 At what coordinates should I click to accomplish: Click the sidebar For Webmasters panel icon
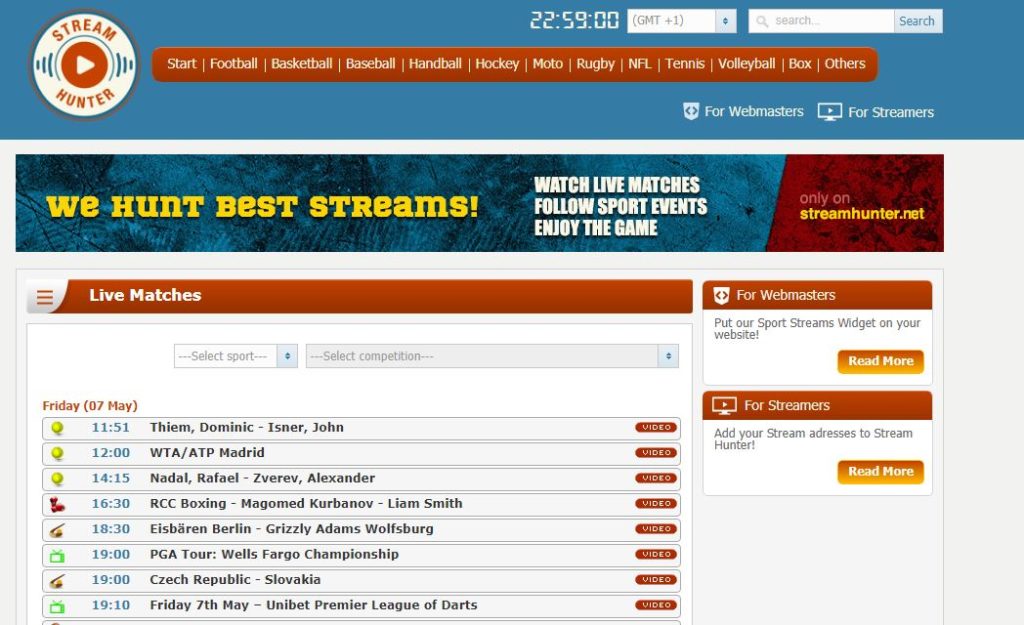point(721,296)
